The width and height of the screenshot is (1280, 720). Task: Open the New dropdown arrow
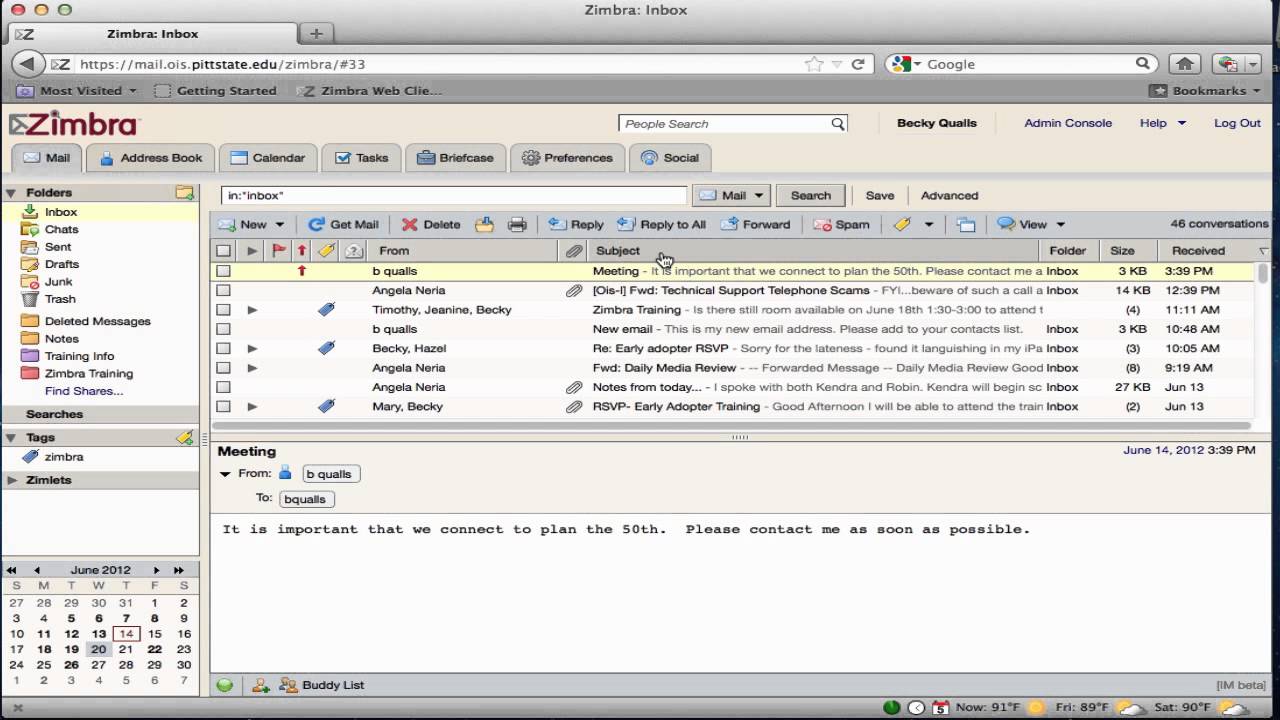click(280, 225)
